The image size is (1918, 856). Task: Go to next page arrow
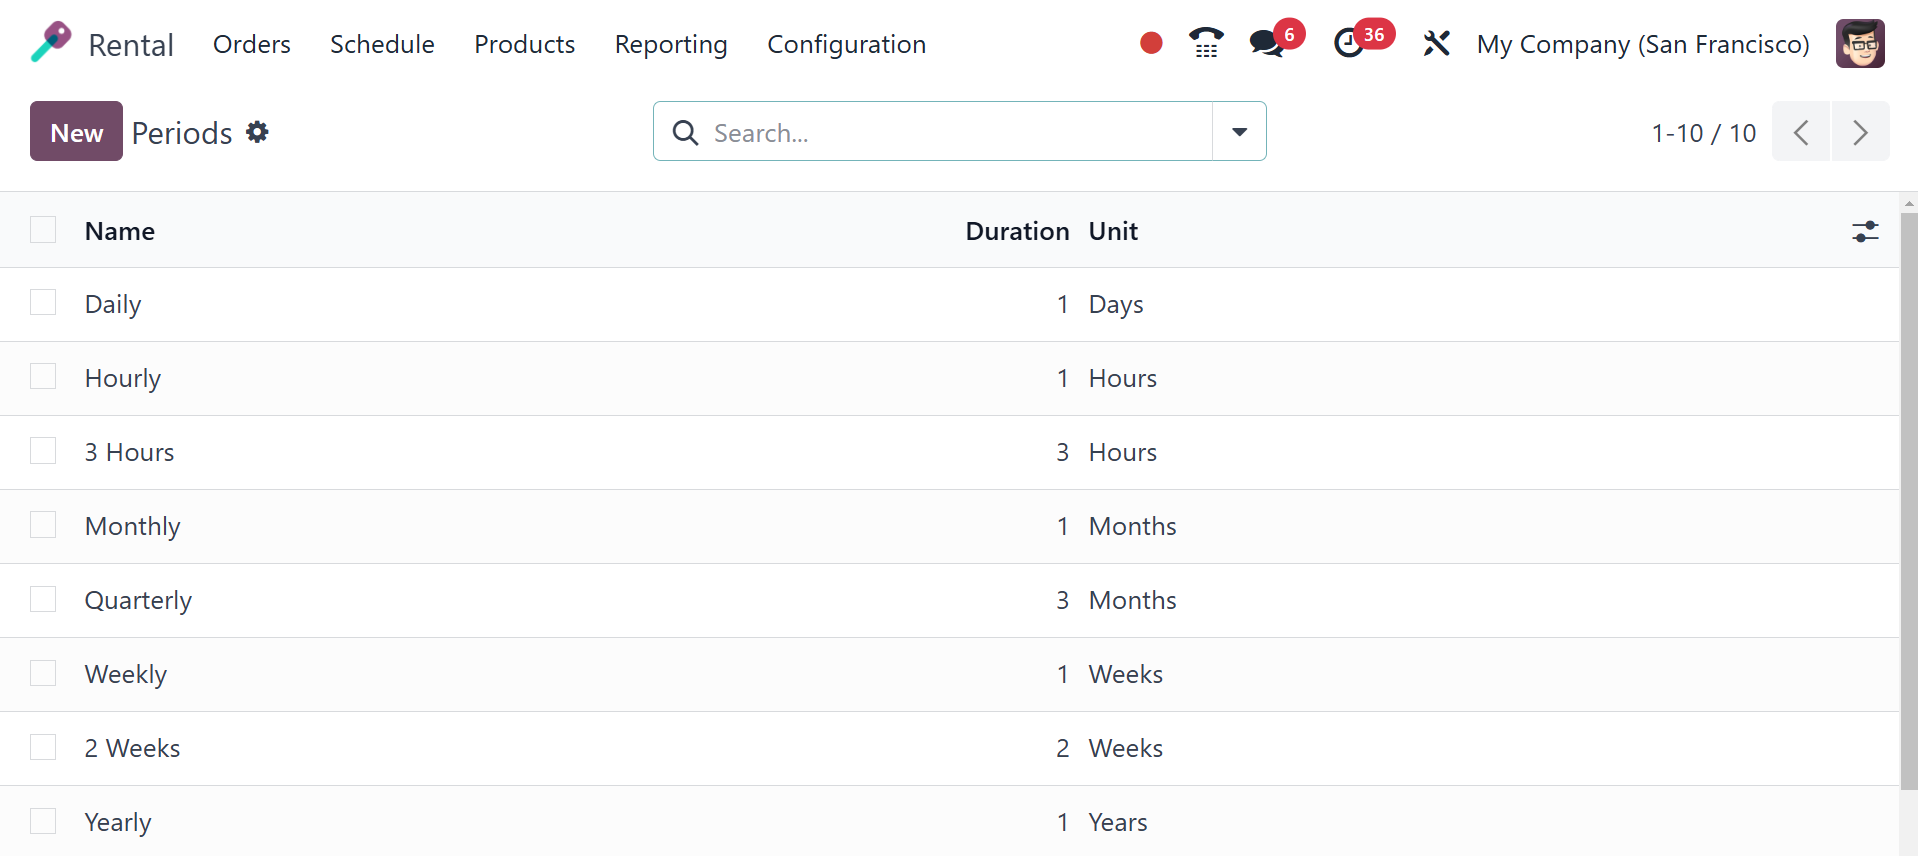(1860, 131)
